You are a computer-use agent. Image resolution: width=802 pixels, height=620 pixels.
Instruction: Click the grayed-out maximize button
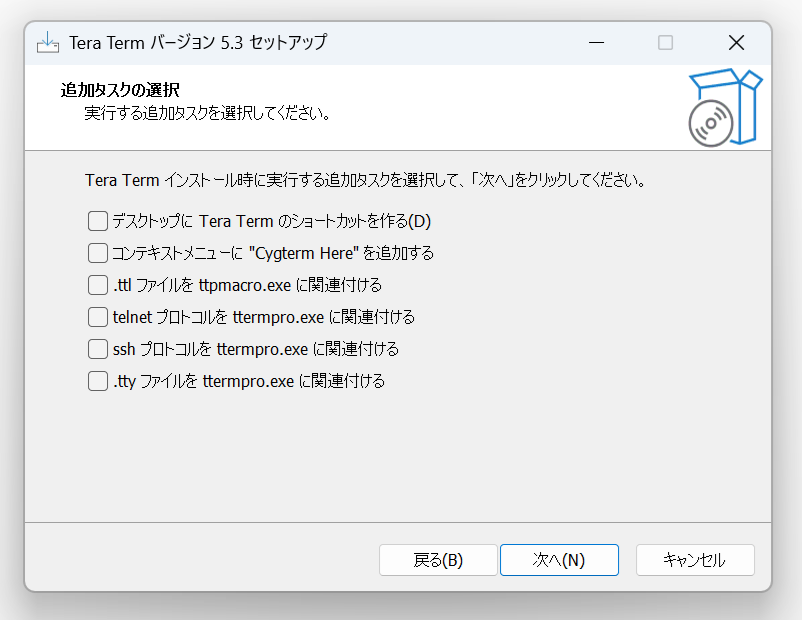[665, 42]
